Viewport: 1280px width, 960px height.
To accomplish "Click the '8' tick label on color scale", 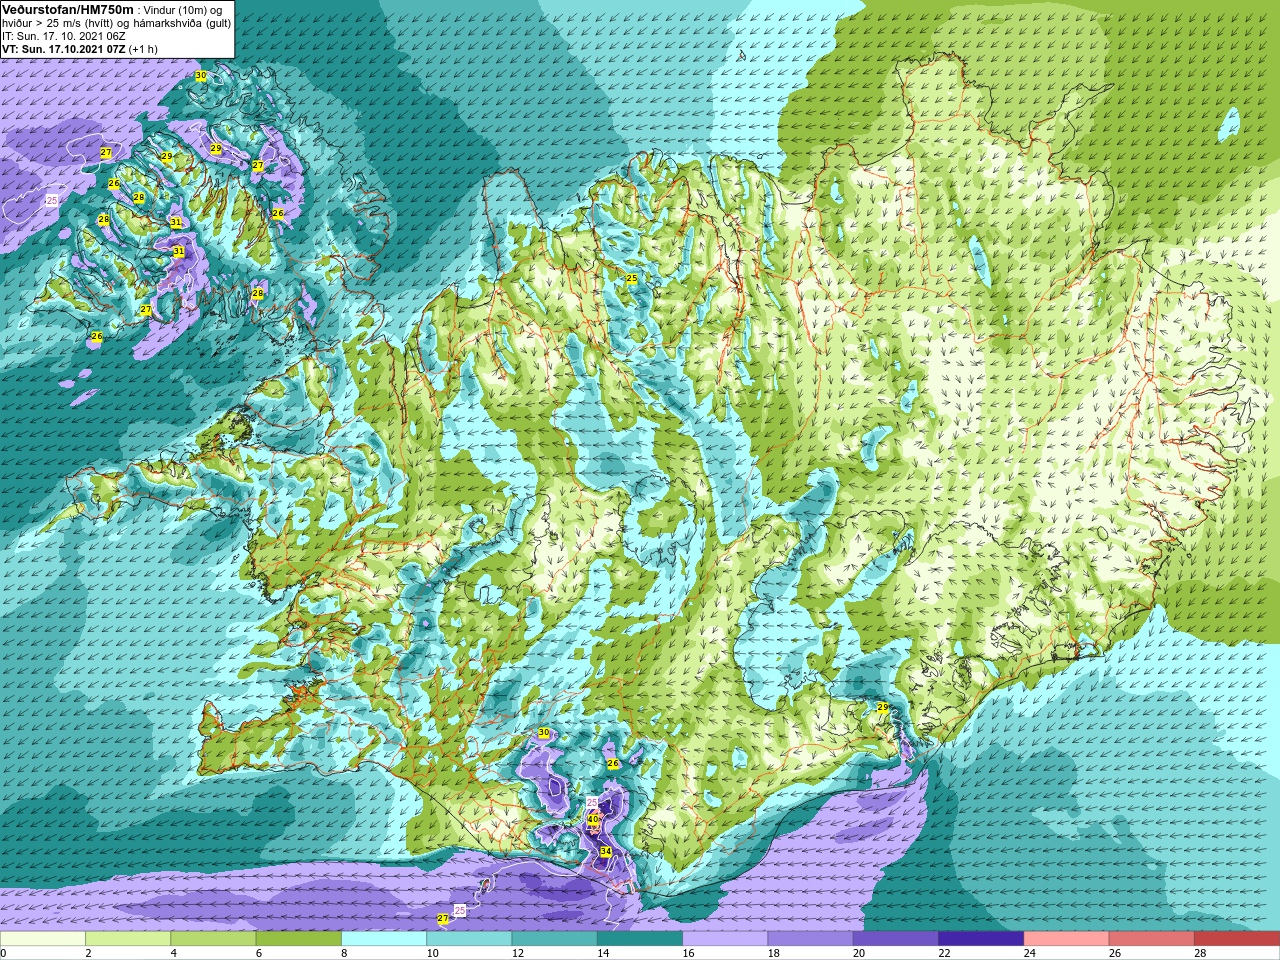I will point(346,953).
